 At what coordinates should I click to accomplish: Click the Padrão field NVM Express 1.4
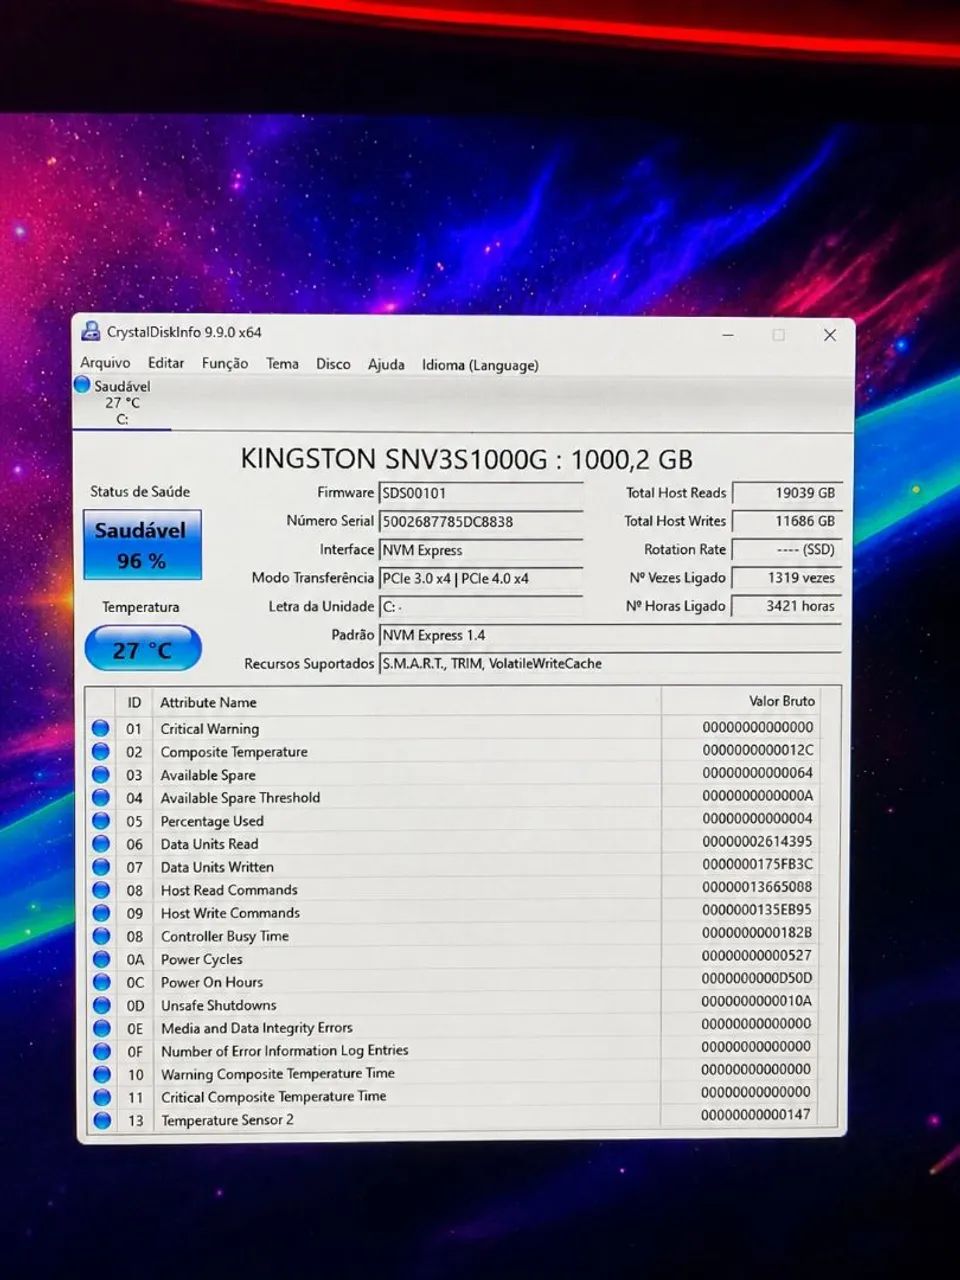610,635
